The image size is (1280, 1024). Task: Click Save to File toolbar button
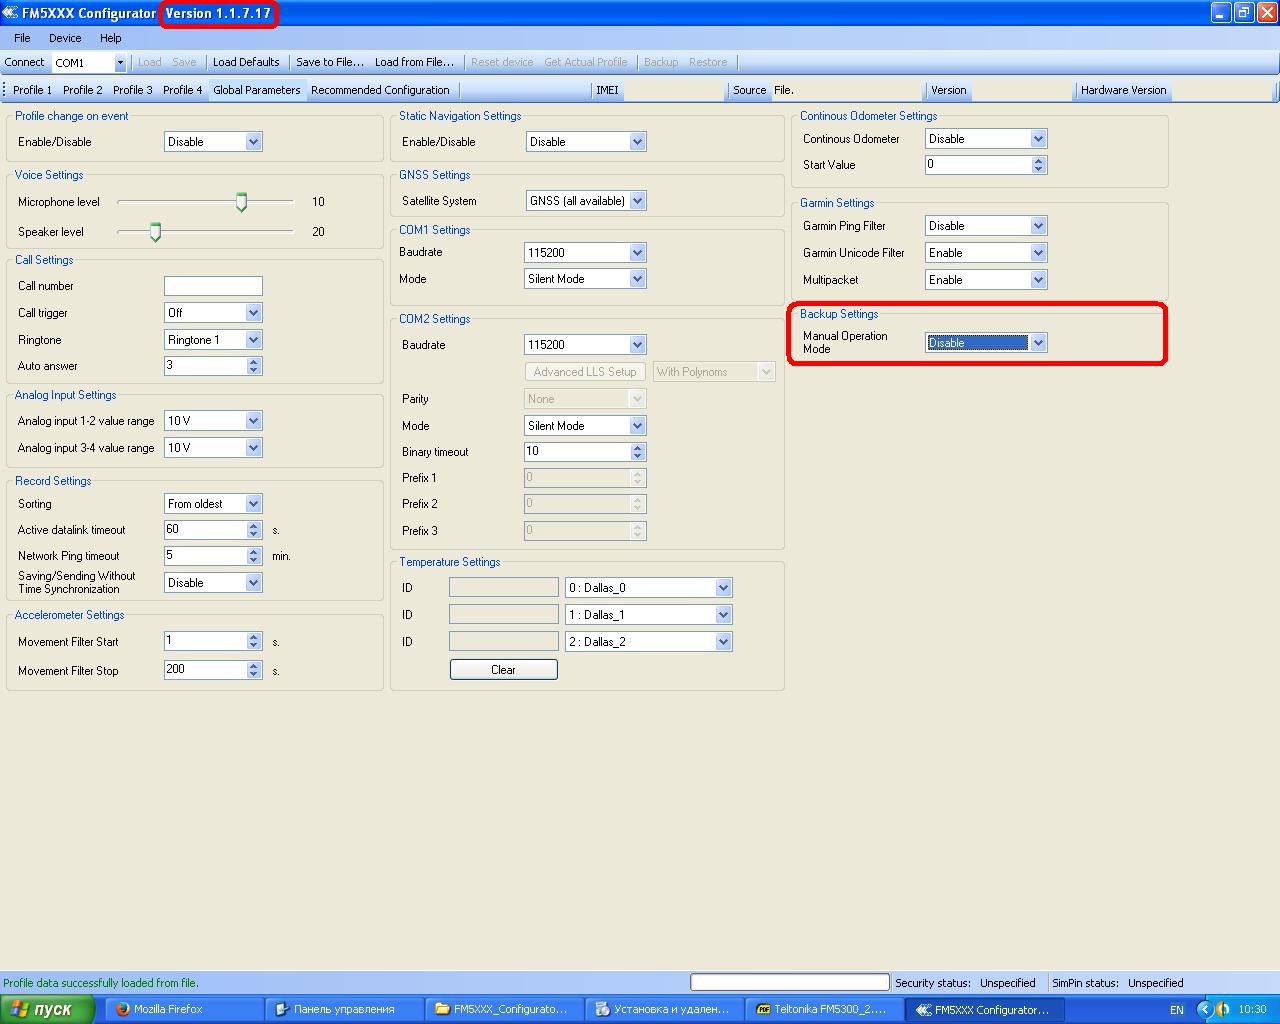point(329,62)
